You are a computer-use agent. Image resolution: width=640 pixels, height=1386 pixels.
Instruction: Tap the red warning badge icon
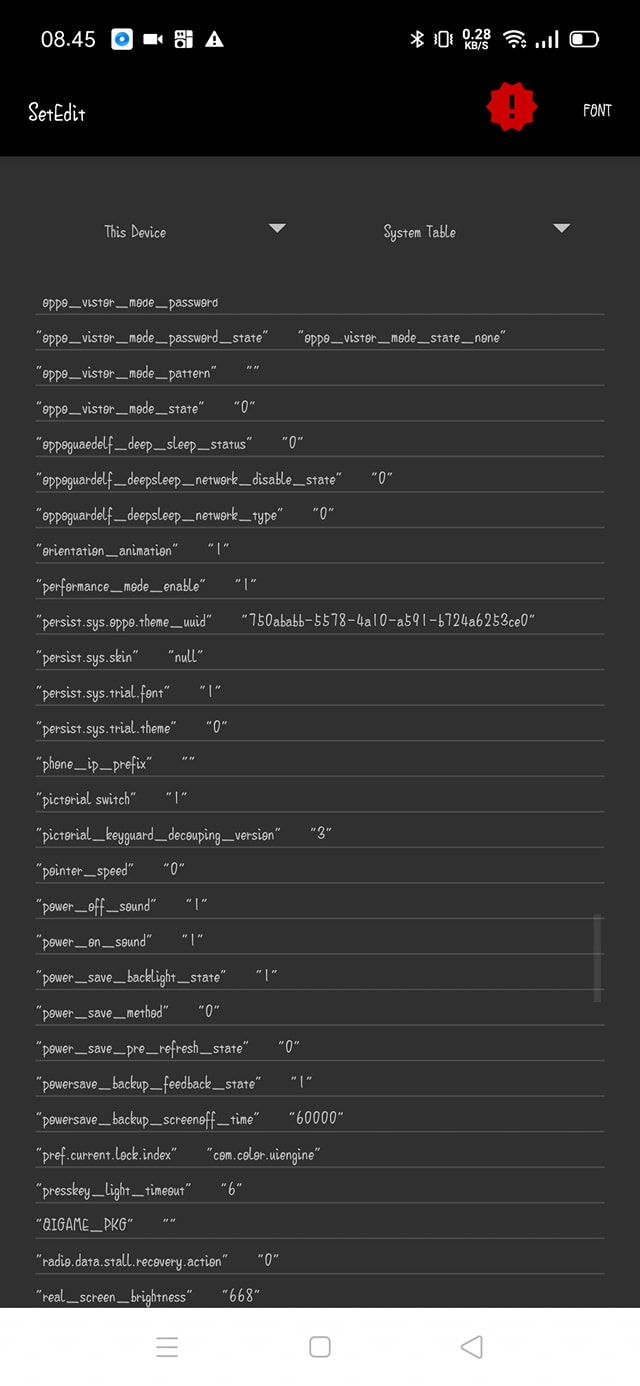tap(512, 107)
